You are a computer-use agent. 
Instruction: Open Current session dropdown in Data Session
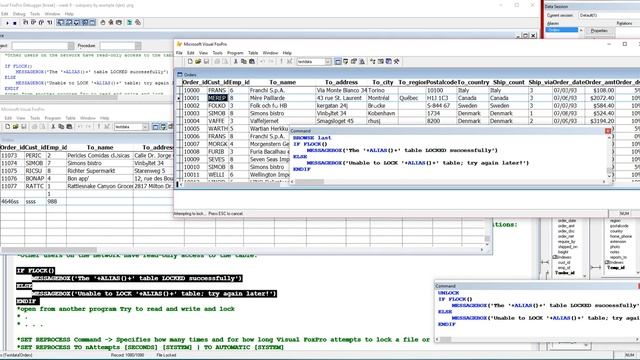[609, 15]
